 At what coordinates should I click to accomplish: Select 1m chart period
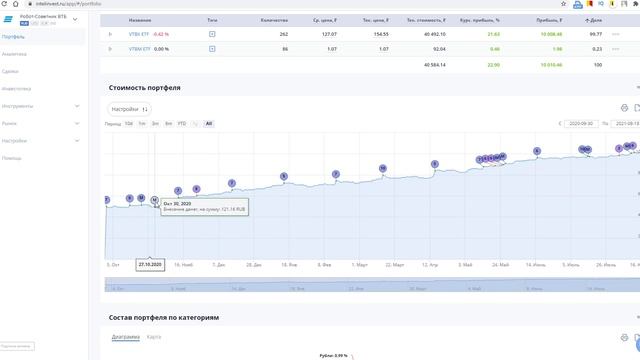pos(142,124)
